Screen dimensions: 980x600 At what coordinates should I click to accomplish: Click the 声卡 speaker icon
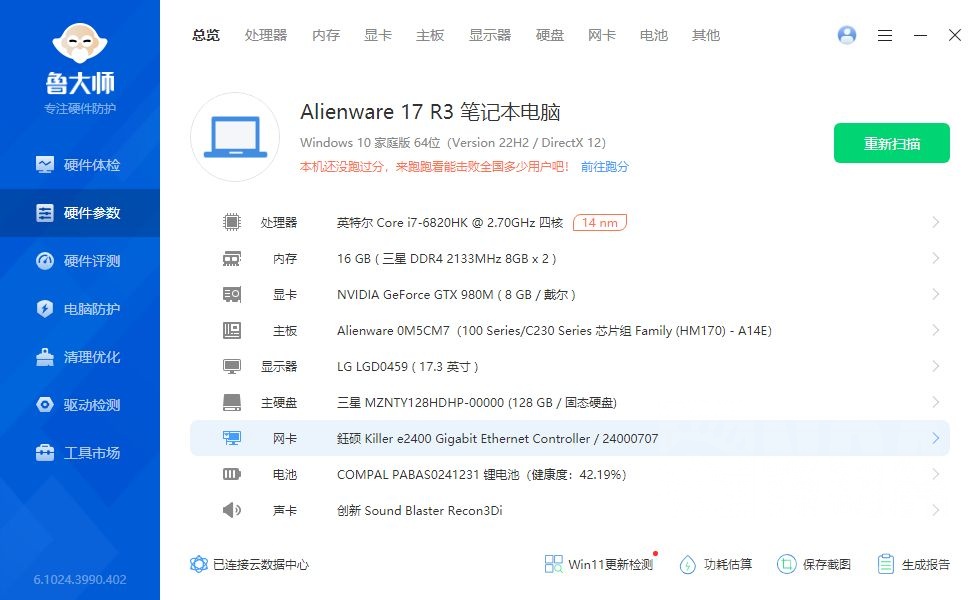232,510
